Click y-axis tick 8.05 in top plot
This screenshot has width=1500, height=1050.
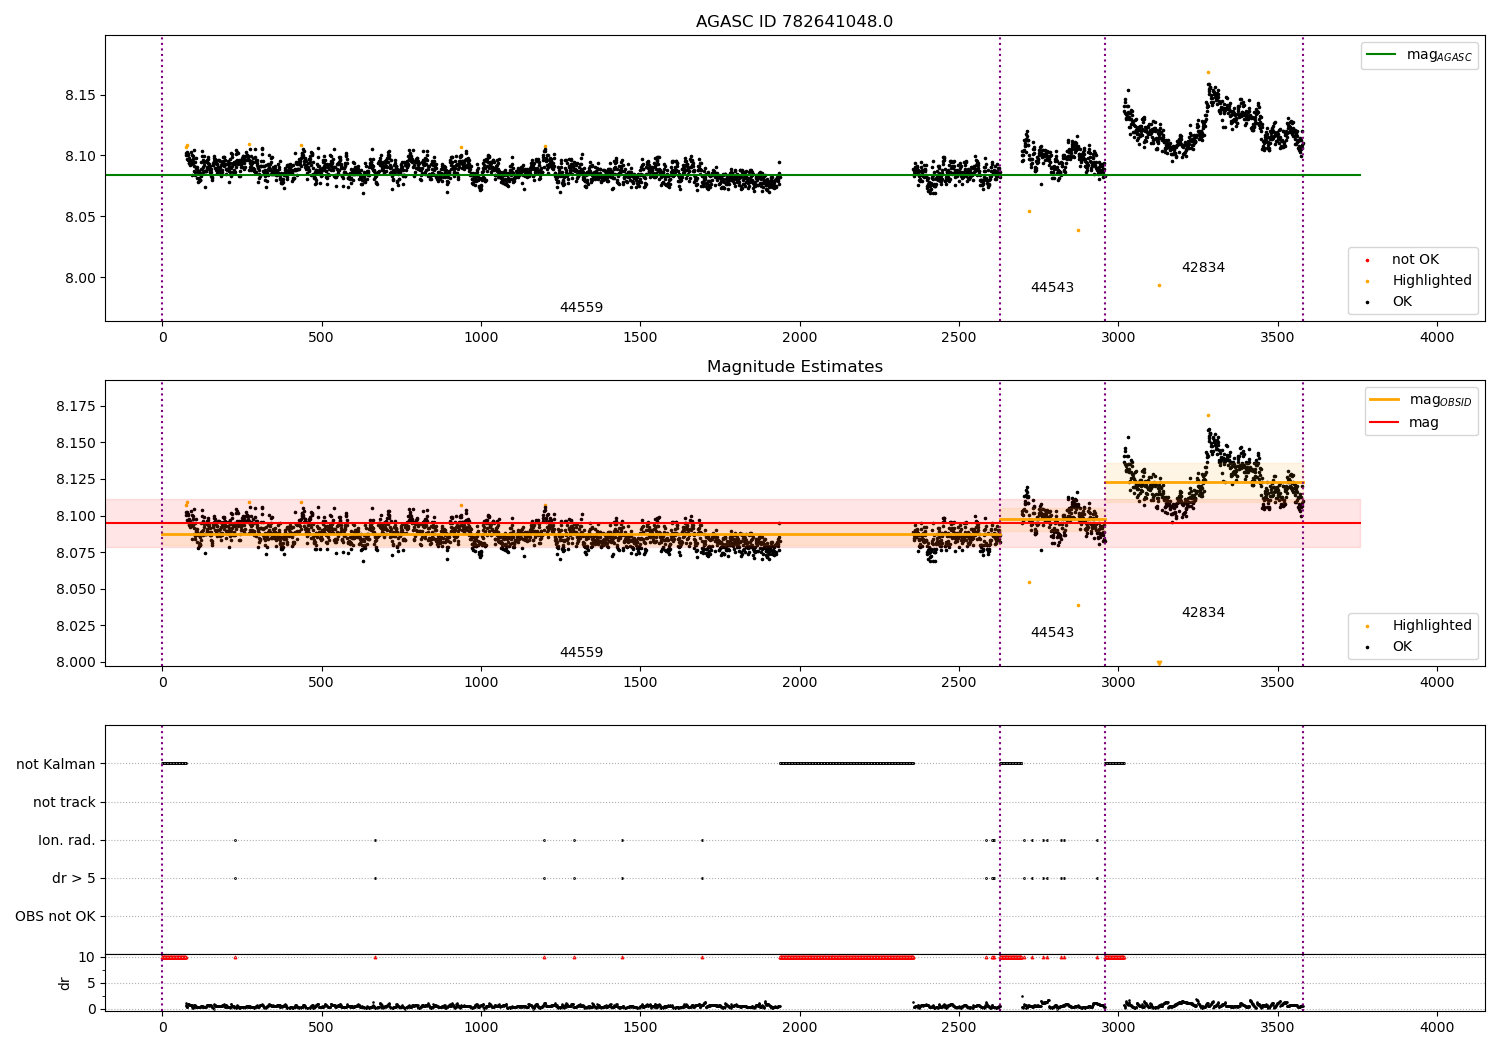coord(80,218)
